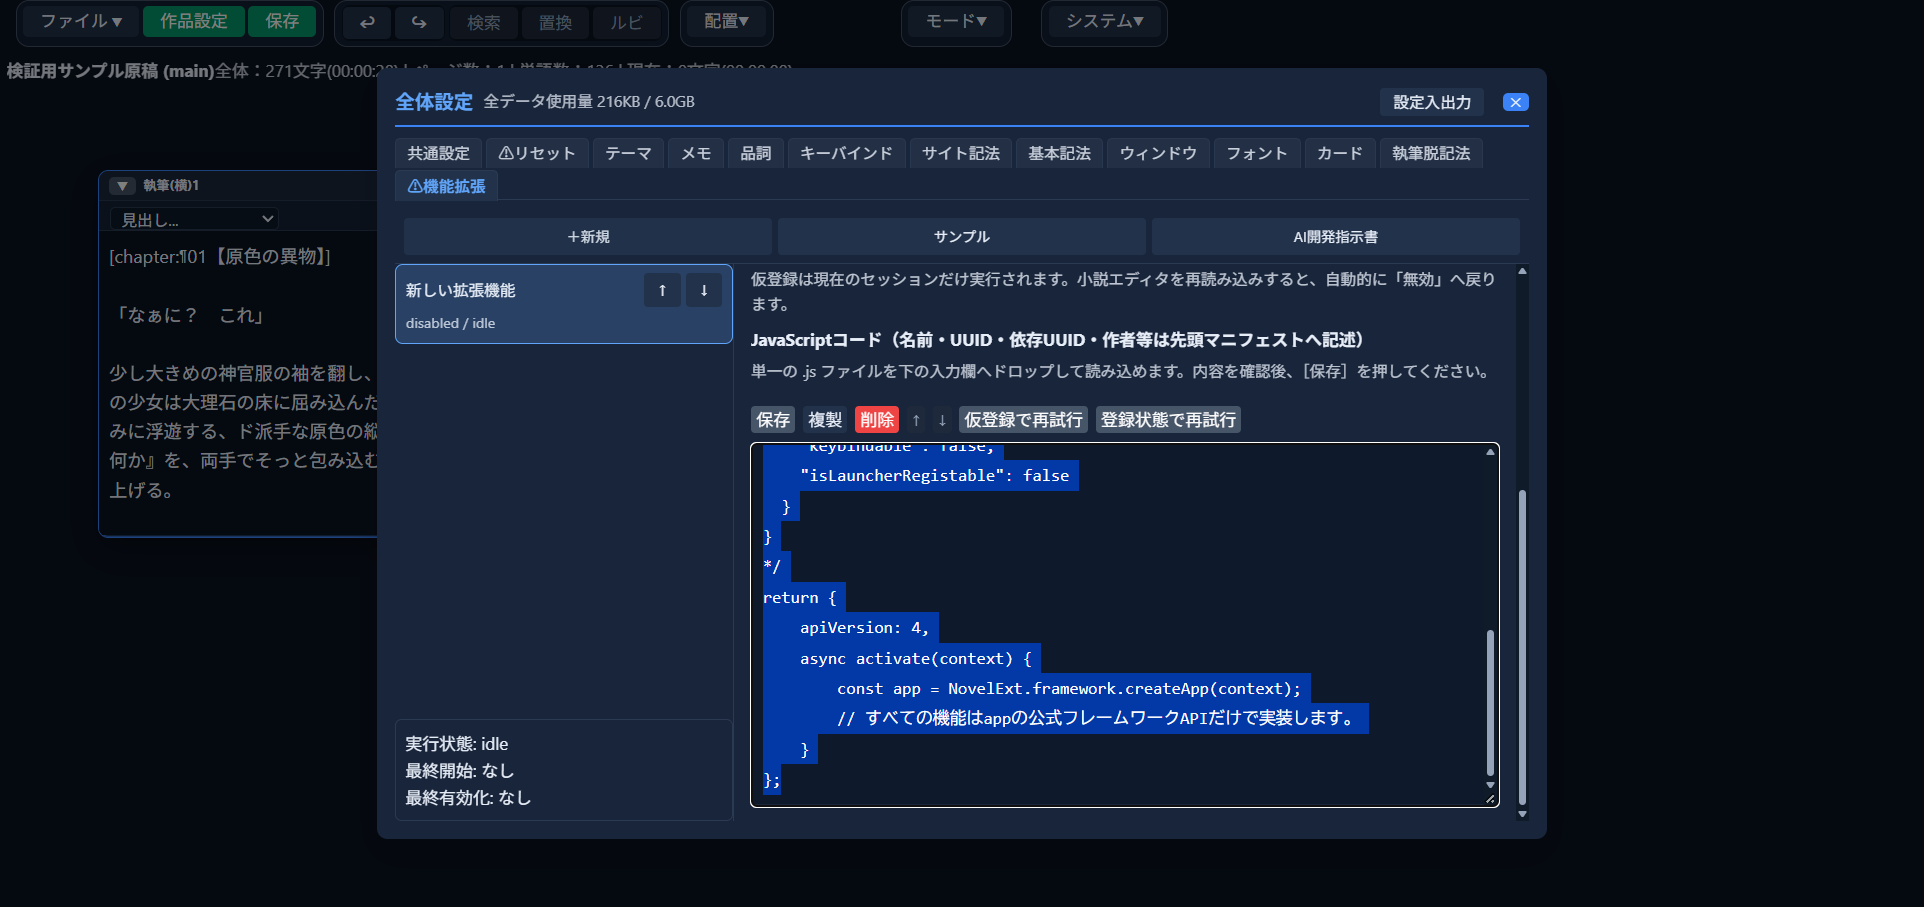This screenshot has width=1924, height=907.
Task: Switch to the キーバインド tab
Action: pyautogui.click(x=846, y=153)
